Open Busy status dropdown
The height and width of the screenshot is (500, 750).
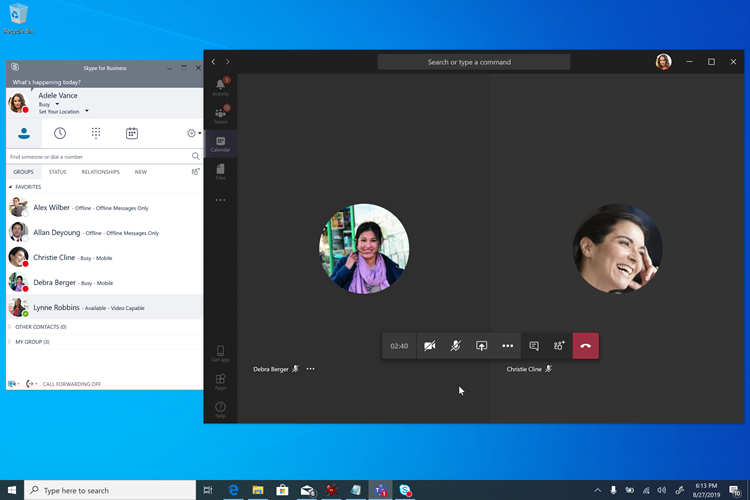[49, 104]
